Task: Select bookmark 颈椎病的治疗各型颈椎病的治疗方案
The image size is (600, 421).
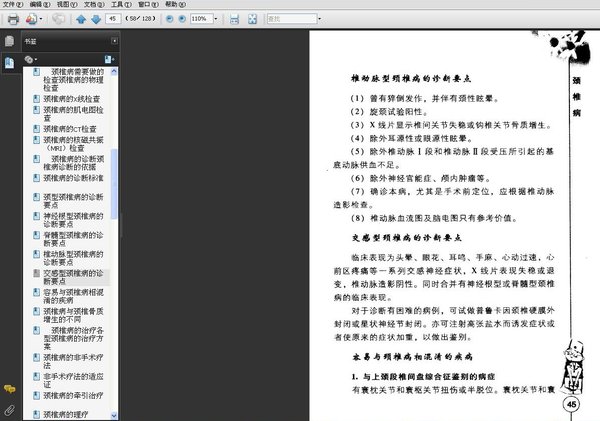Action: point(73,338)
